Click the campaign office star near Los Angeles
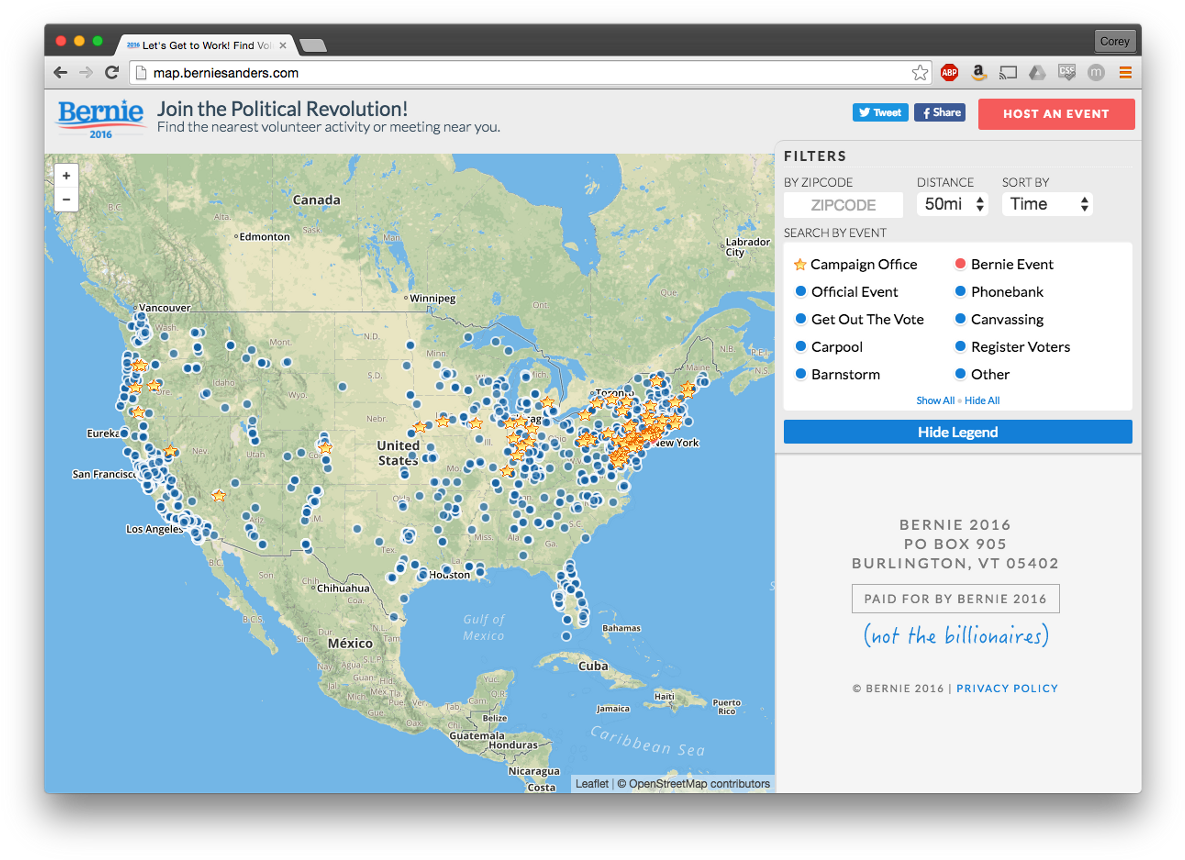Viewport: 1185px width, 860px height. pos(218,496)
